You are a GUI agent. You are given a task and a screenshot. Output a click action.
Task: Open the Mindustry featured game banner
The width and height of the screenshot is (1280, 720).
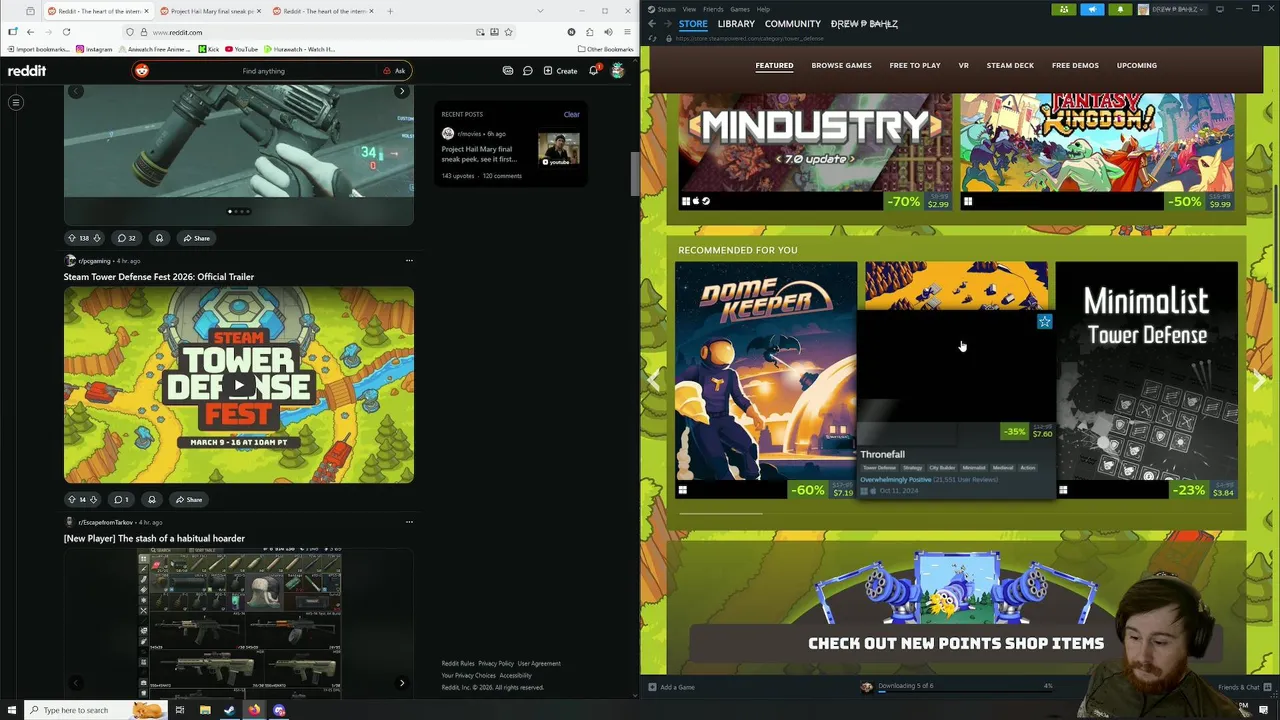point(815,152)
